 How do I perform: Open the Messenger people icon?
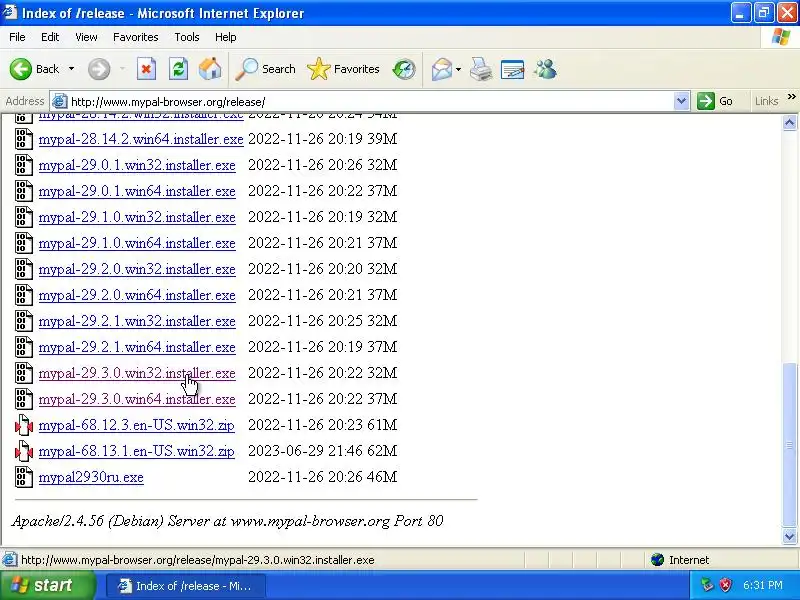[545, 69]
